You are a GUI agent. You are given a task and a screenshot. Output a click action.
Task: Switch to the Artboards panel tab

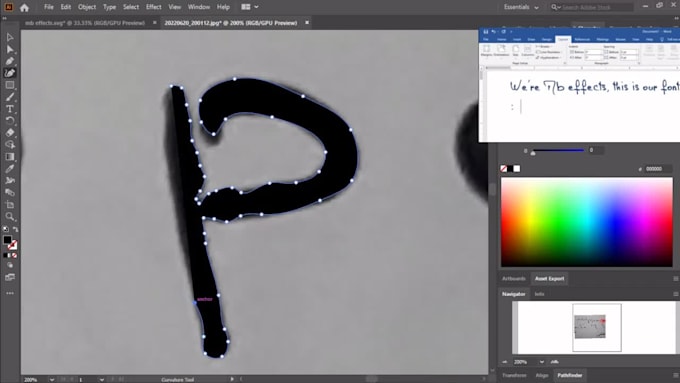[x=513, y=278]
